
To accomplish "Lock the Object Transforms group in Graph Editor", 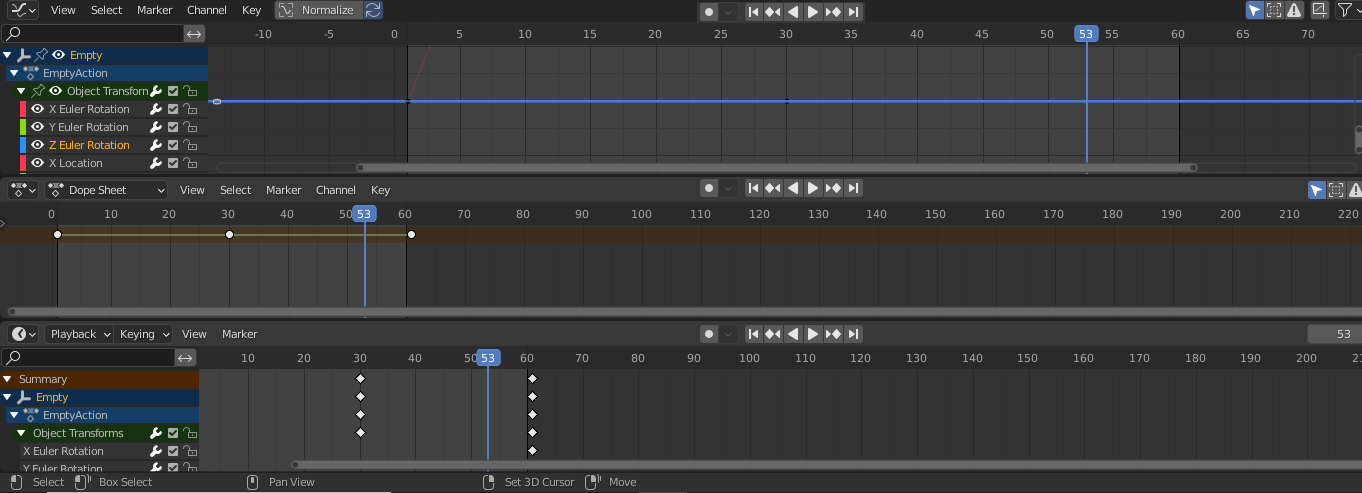I will point(189,91).
